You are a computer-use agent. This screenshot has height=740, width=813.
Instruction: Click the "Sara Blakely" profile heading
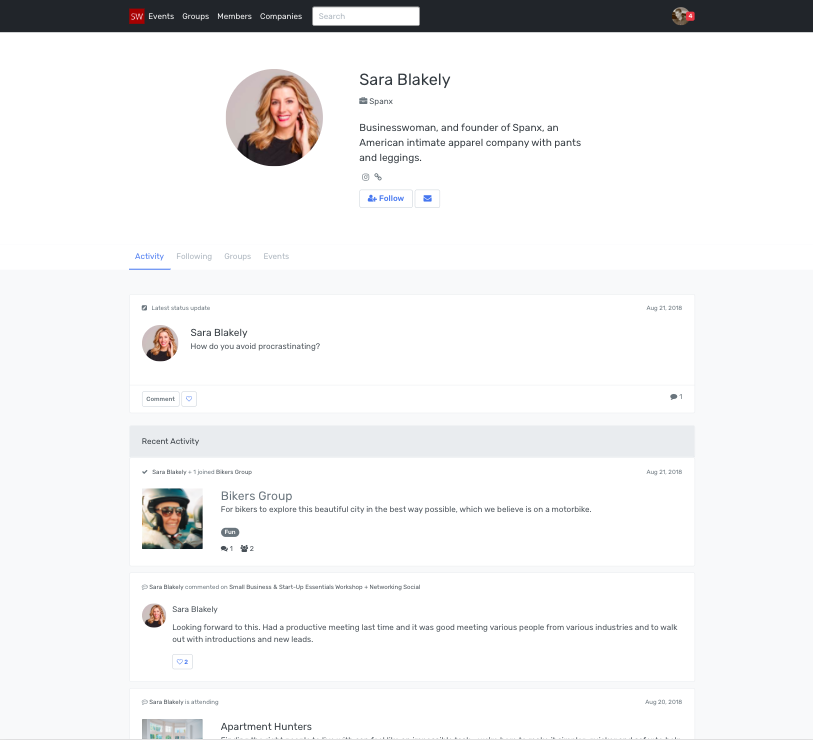(x=405, y=79)
